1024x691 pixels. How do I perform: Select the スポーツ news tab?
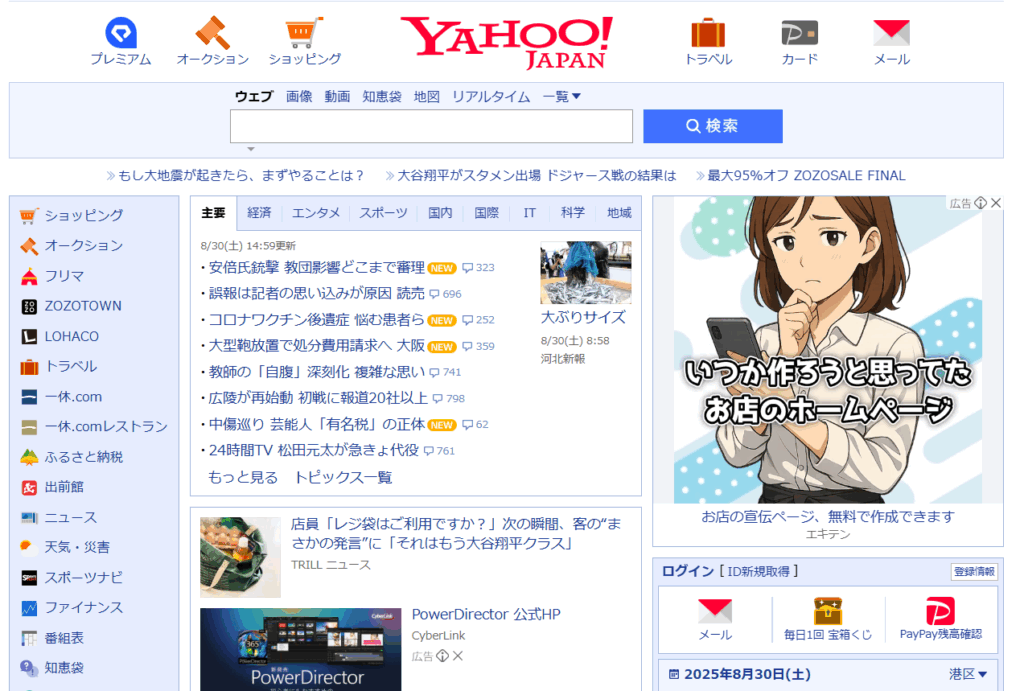coord(383,213)
